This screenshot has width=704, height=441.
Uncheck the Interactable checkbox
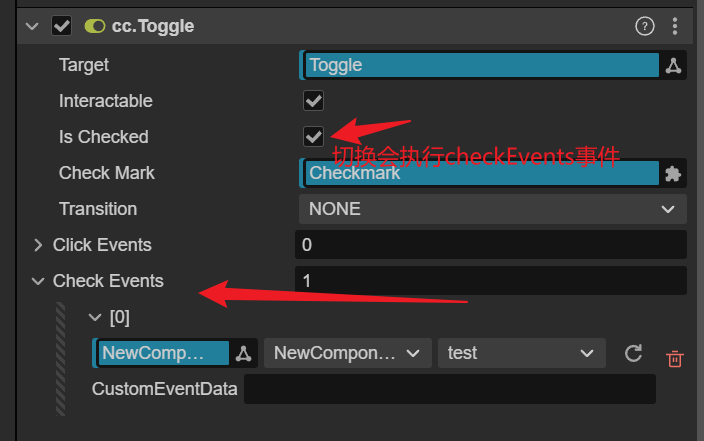(314, 101)
